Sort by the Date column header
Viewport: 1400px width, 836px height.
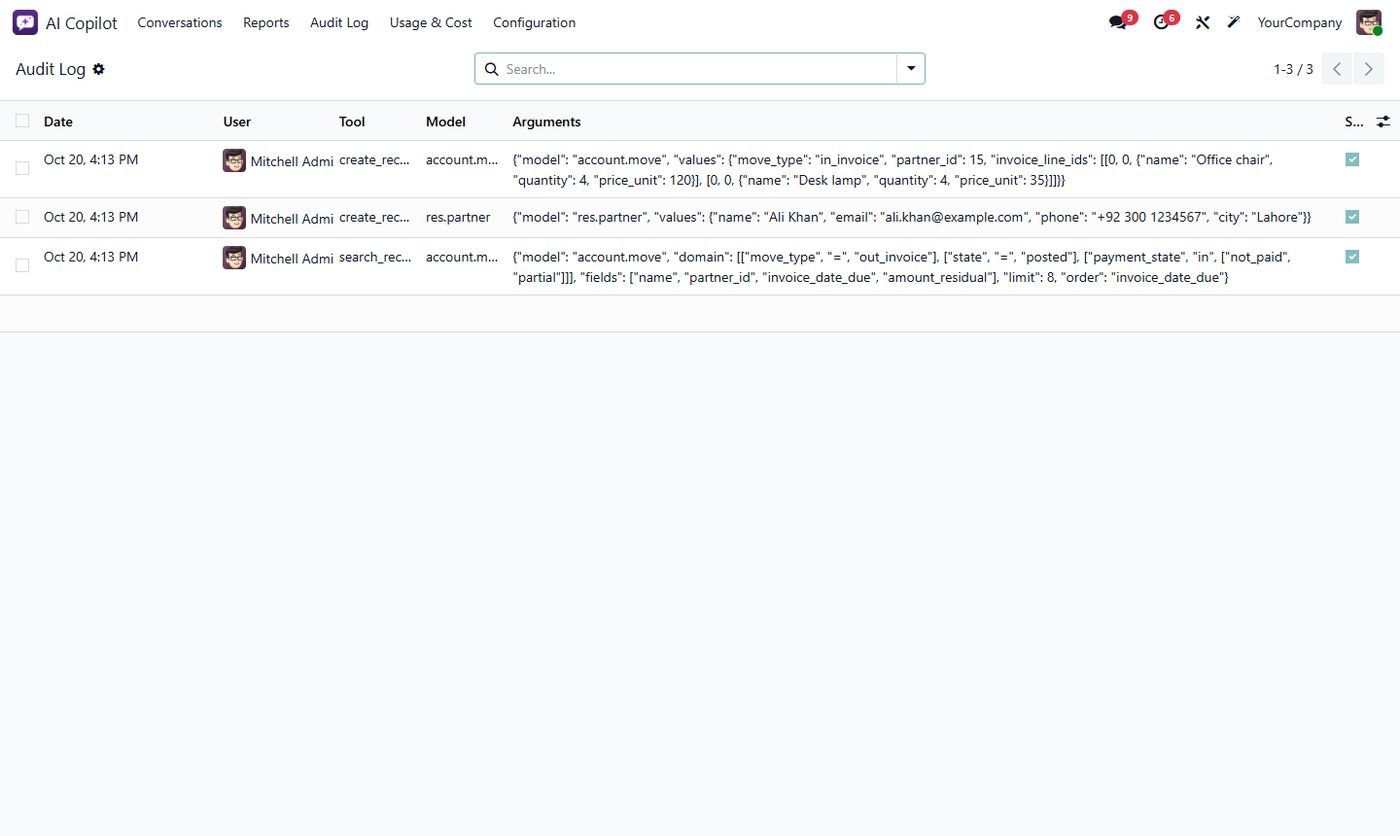point(58,122)
